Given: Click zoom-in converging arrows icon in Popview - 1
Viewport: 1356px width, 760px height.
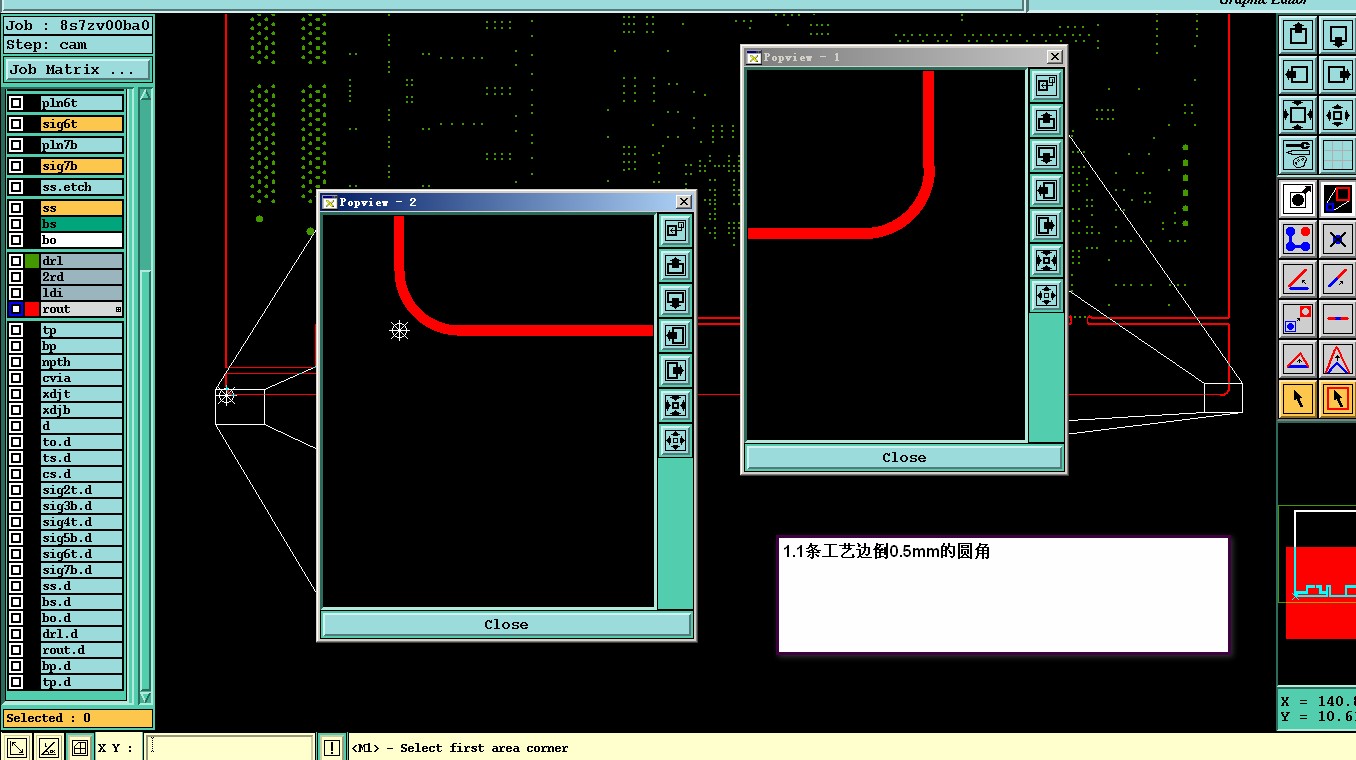Looking at the screenshot, I should tap(1046, 261).
